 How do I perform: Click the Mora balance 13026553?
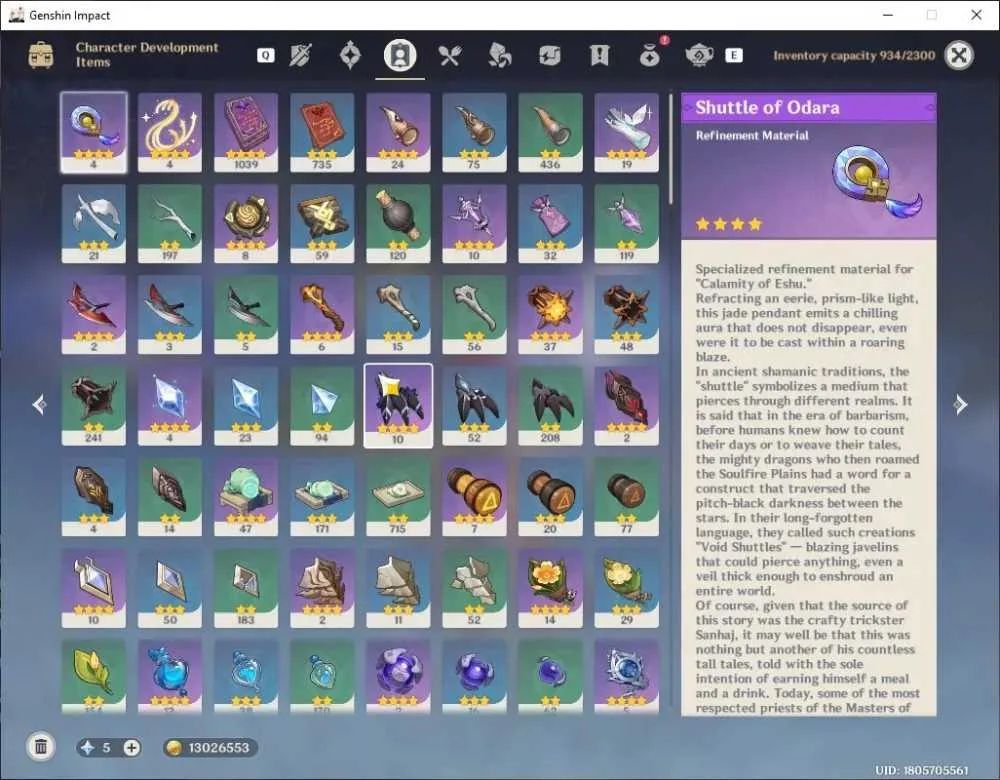click(x=210, y=747)
